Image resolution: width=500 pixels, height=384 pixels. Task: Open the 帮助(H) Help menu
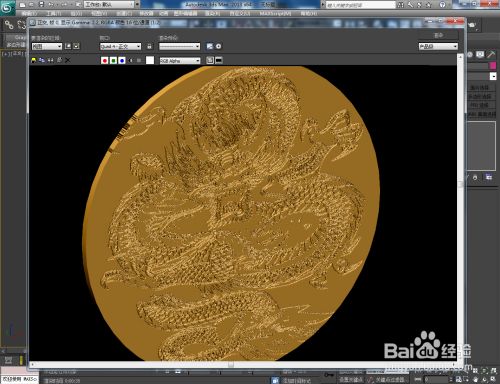pyautogui.click(x=309, y=13)
